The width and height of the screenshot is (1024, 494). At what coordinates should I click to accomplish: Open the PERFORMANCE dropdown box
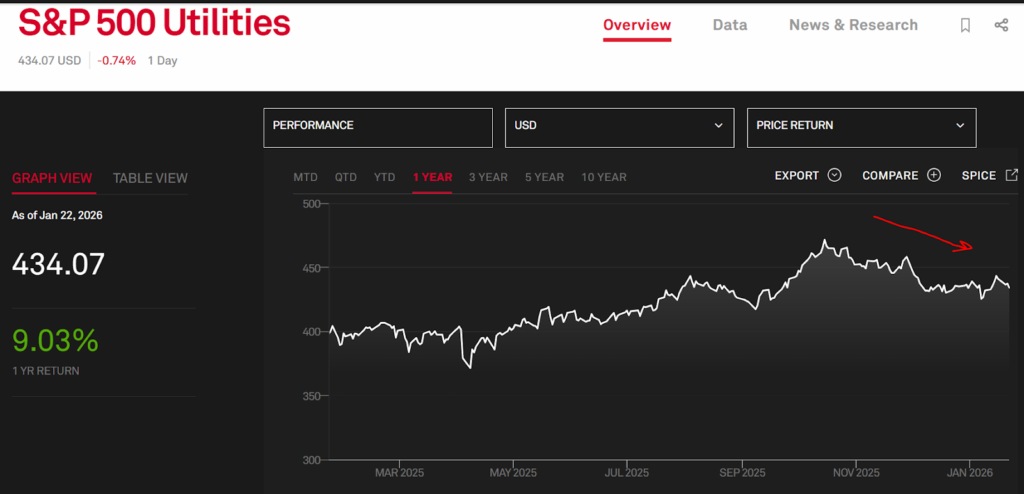coord(378,127)
